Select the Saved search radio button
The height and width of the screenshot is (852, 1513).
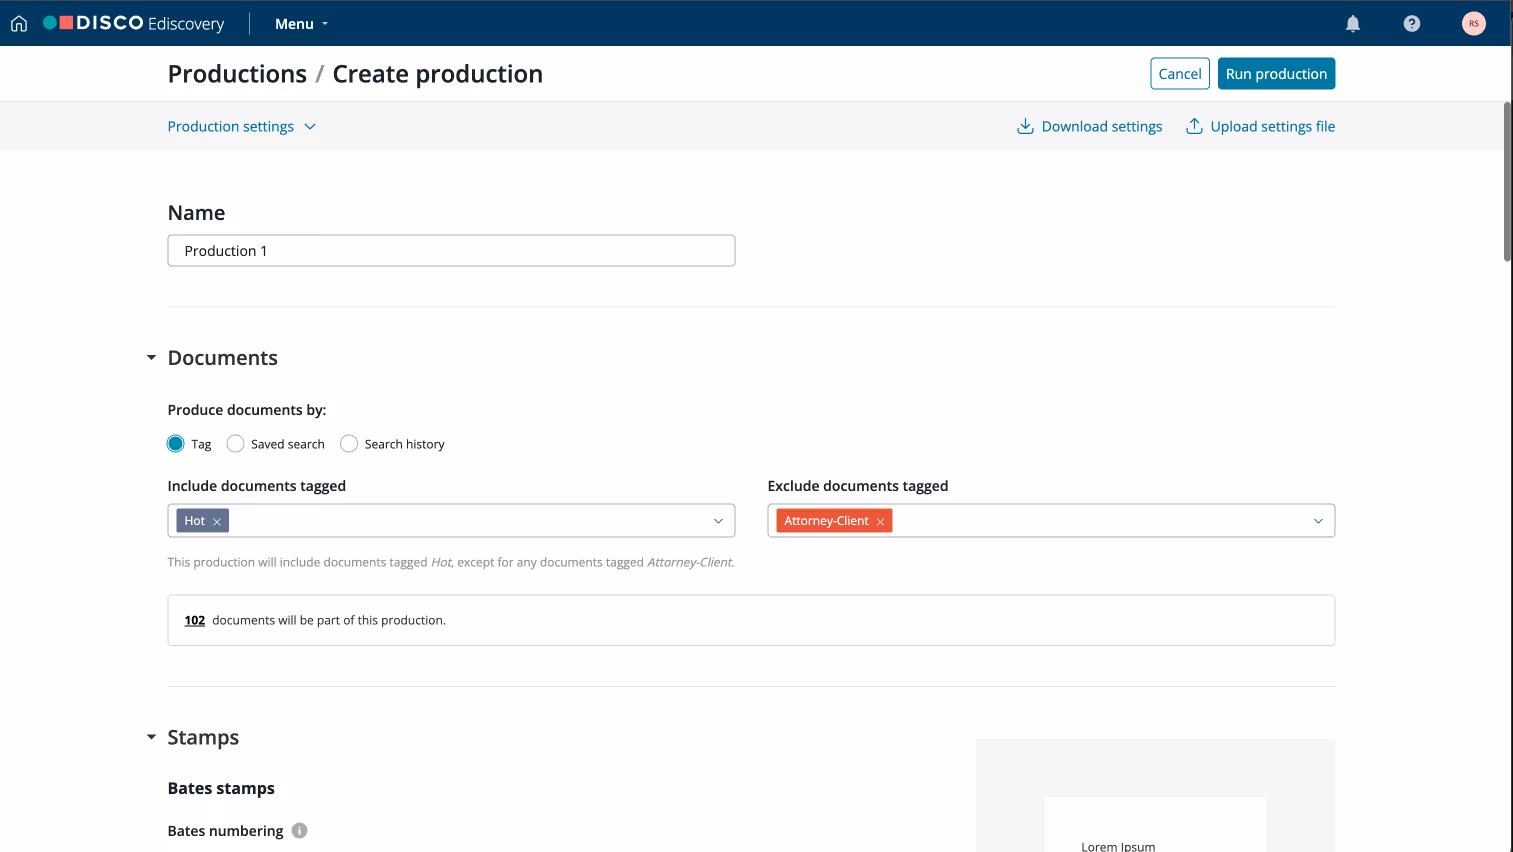[235, 443]
